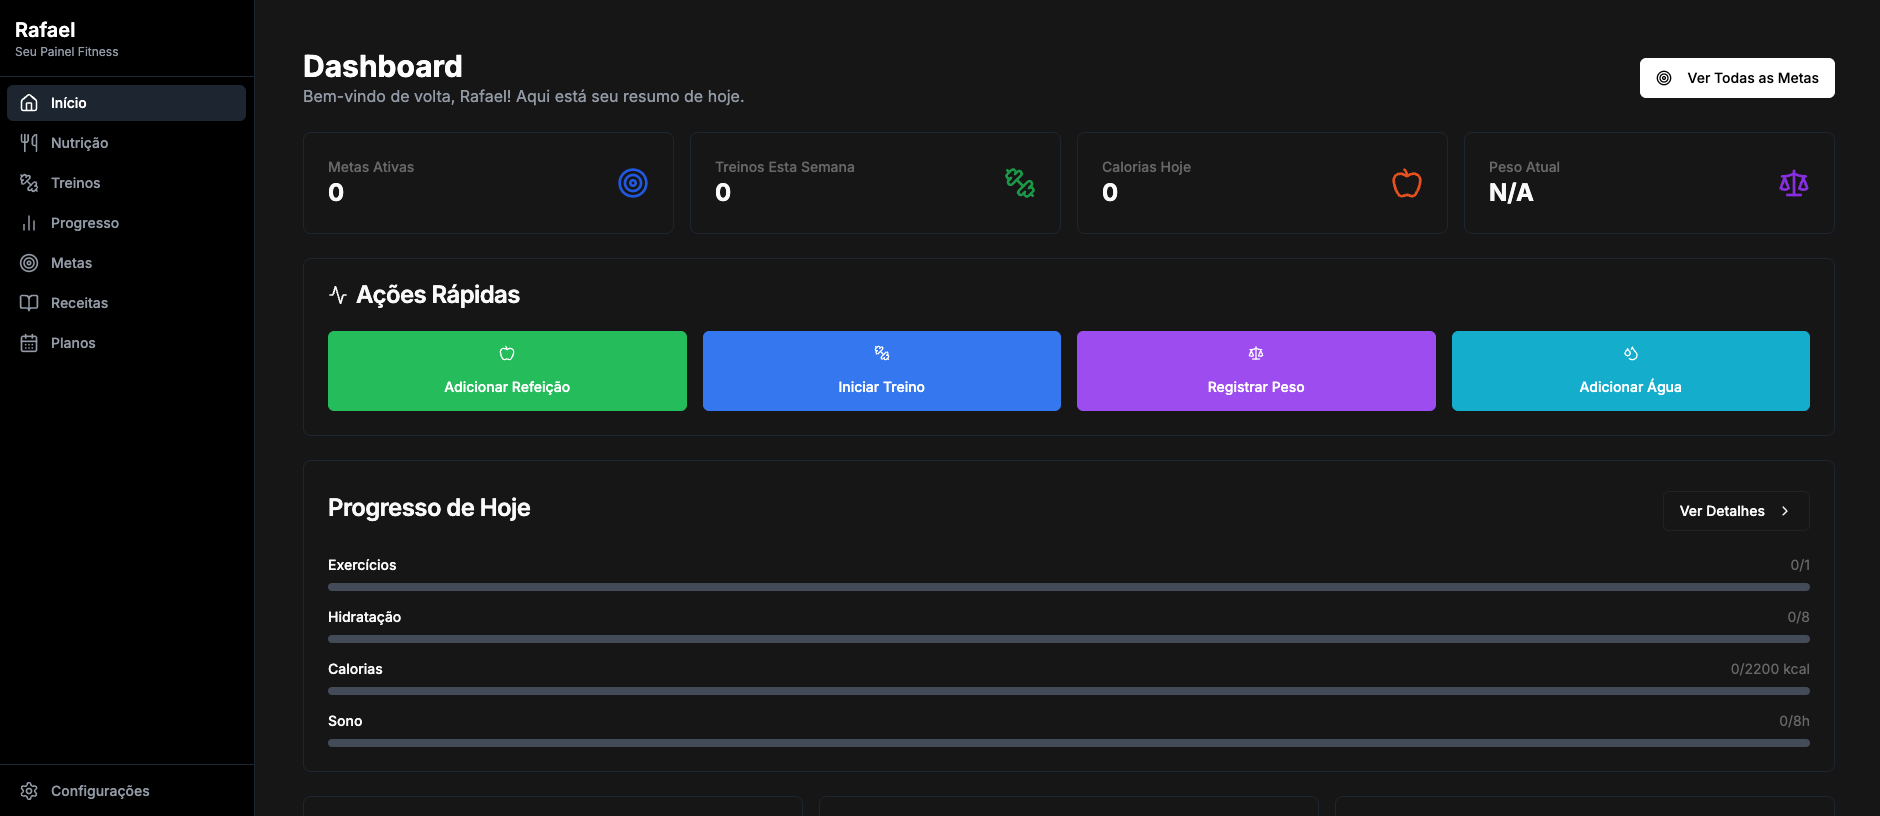Click the Sono progress bar
This screenshot has height=816, width=1880.
point(1069,743)
